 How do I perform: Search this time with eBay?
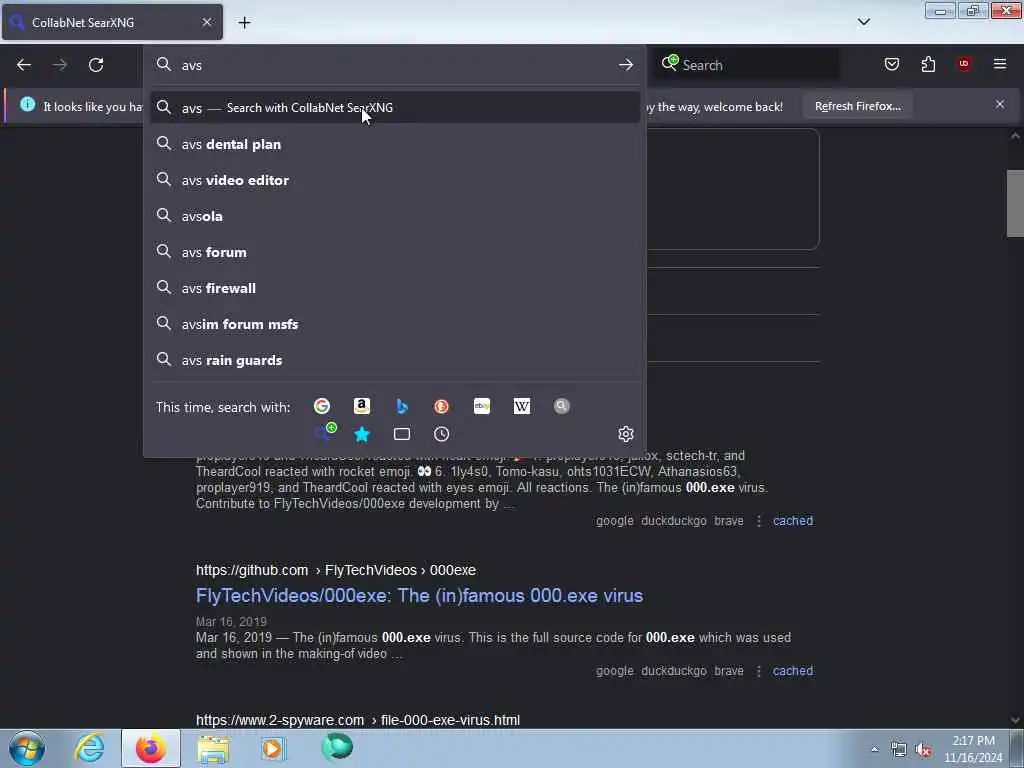tap(482, 406)
